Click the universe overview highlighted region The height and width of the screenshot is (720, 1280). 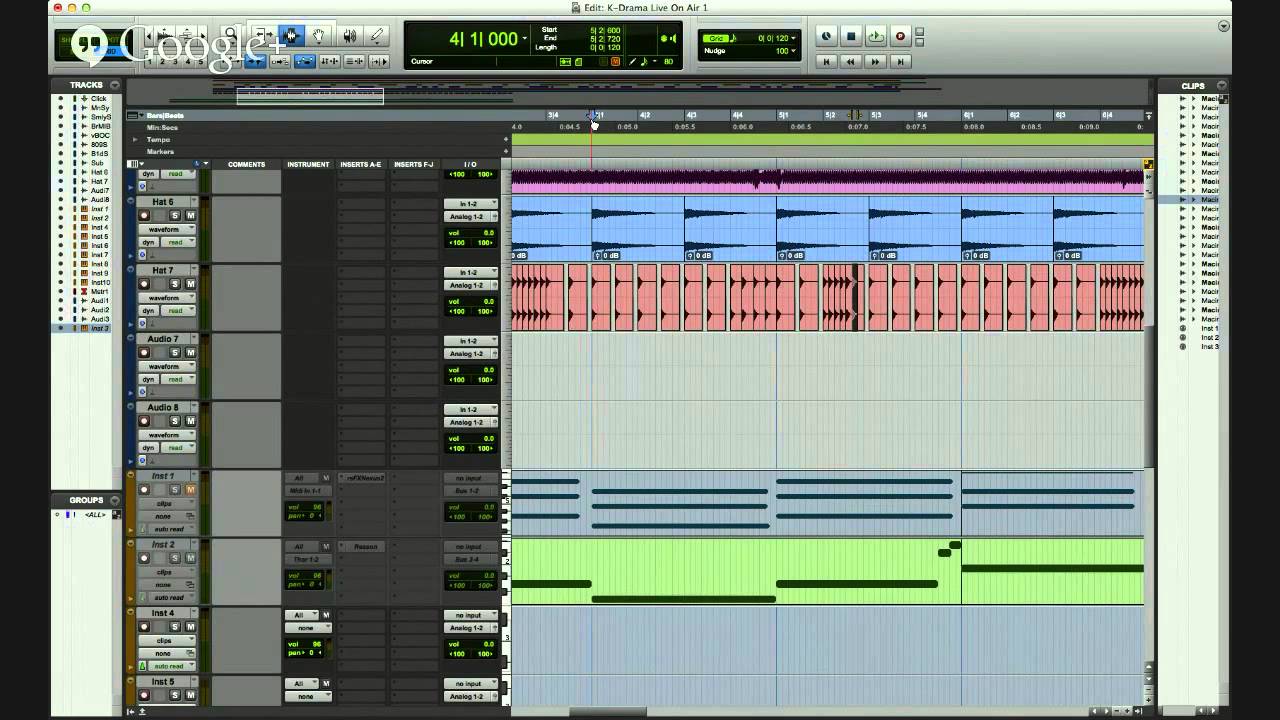310,96
